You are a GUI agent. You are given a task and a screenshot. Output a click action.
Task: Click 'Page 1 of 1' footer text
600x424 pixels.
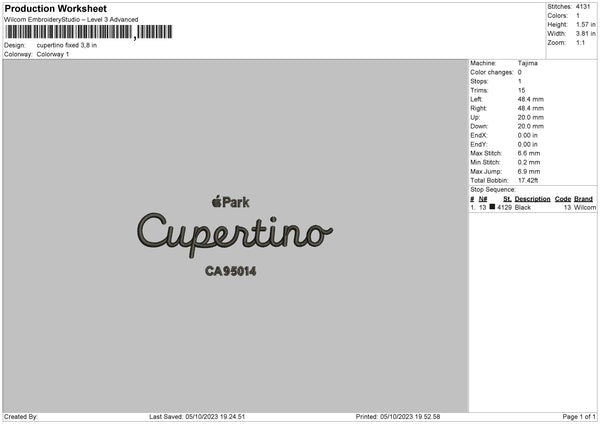pos(579,417)
